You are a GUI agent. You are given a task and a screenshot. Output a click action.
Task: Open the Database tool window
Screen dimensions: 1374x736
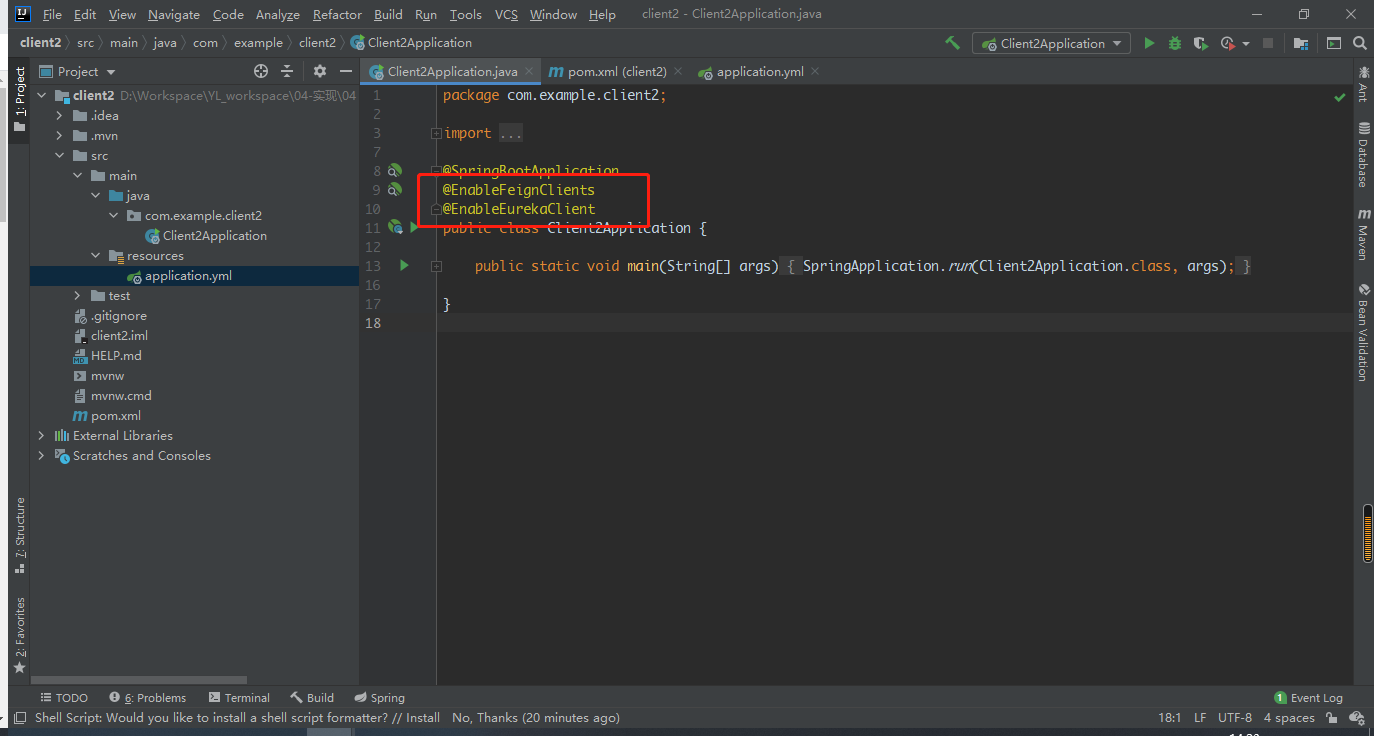1363,155
